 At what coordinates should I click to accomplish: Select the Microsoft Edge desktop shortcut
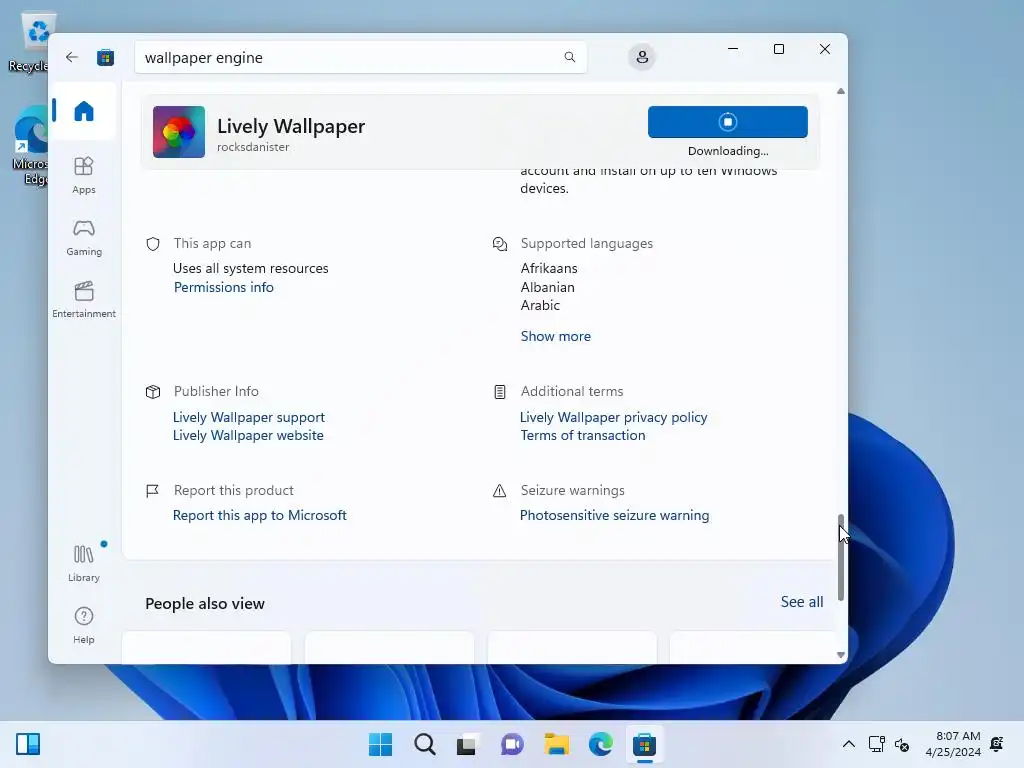(x=29, y=147)
